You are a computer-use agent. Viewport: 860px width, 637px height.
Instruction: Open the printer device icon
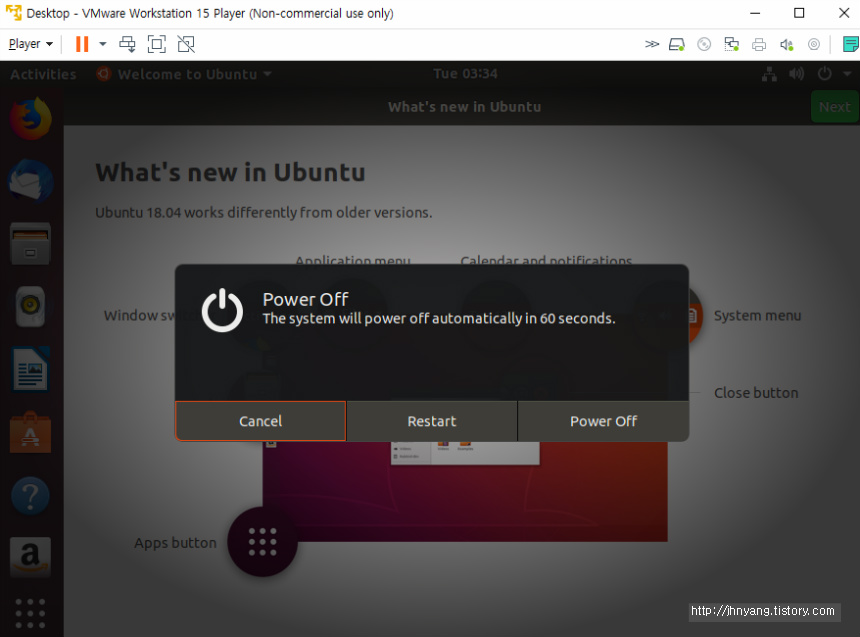coord(759,44)
